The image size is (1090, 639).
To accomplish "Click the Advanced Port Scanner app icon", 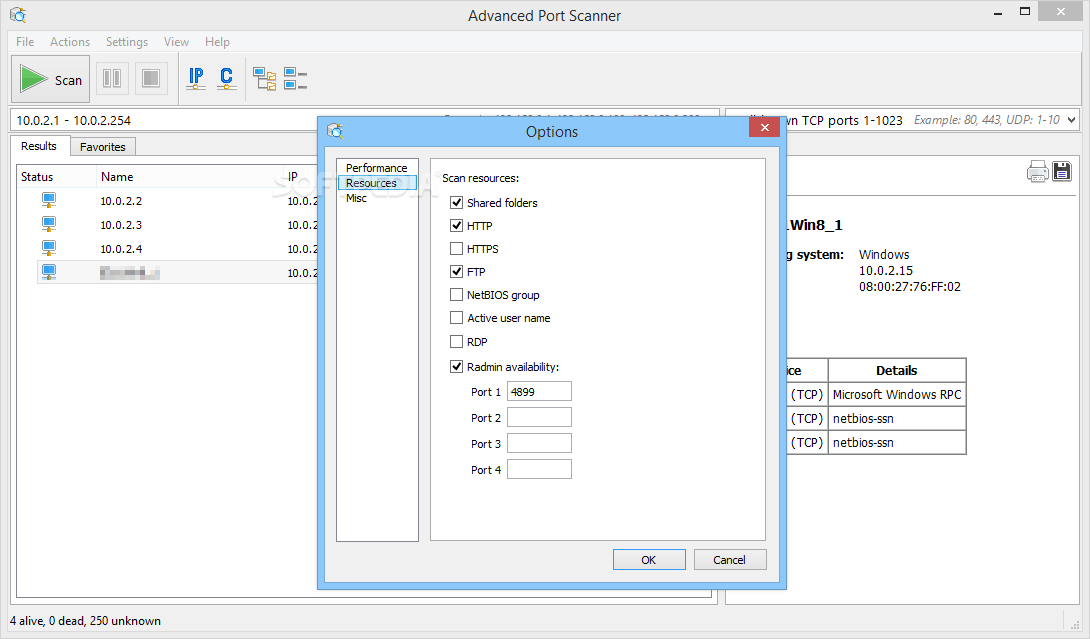I will pos(18,15).
